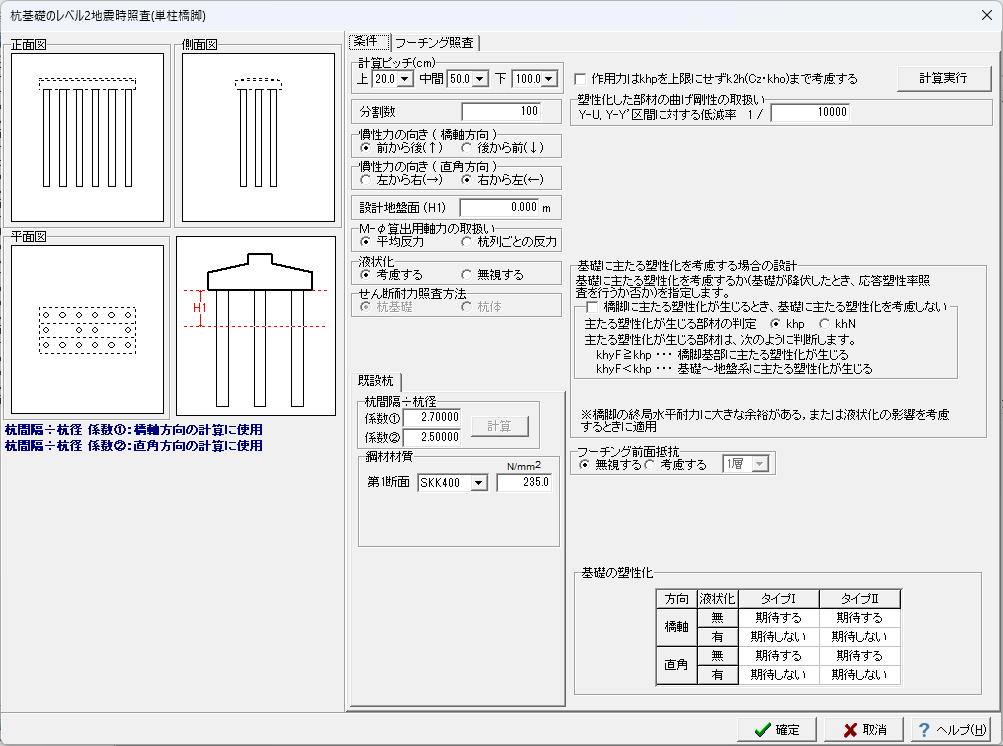This screenshot has width=1003, height=746.
Task: Select khp plastic member judgment
Action: 775,324
